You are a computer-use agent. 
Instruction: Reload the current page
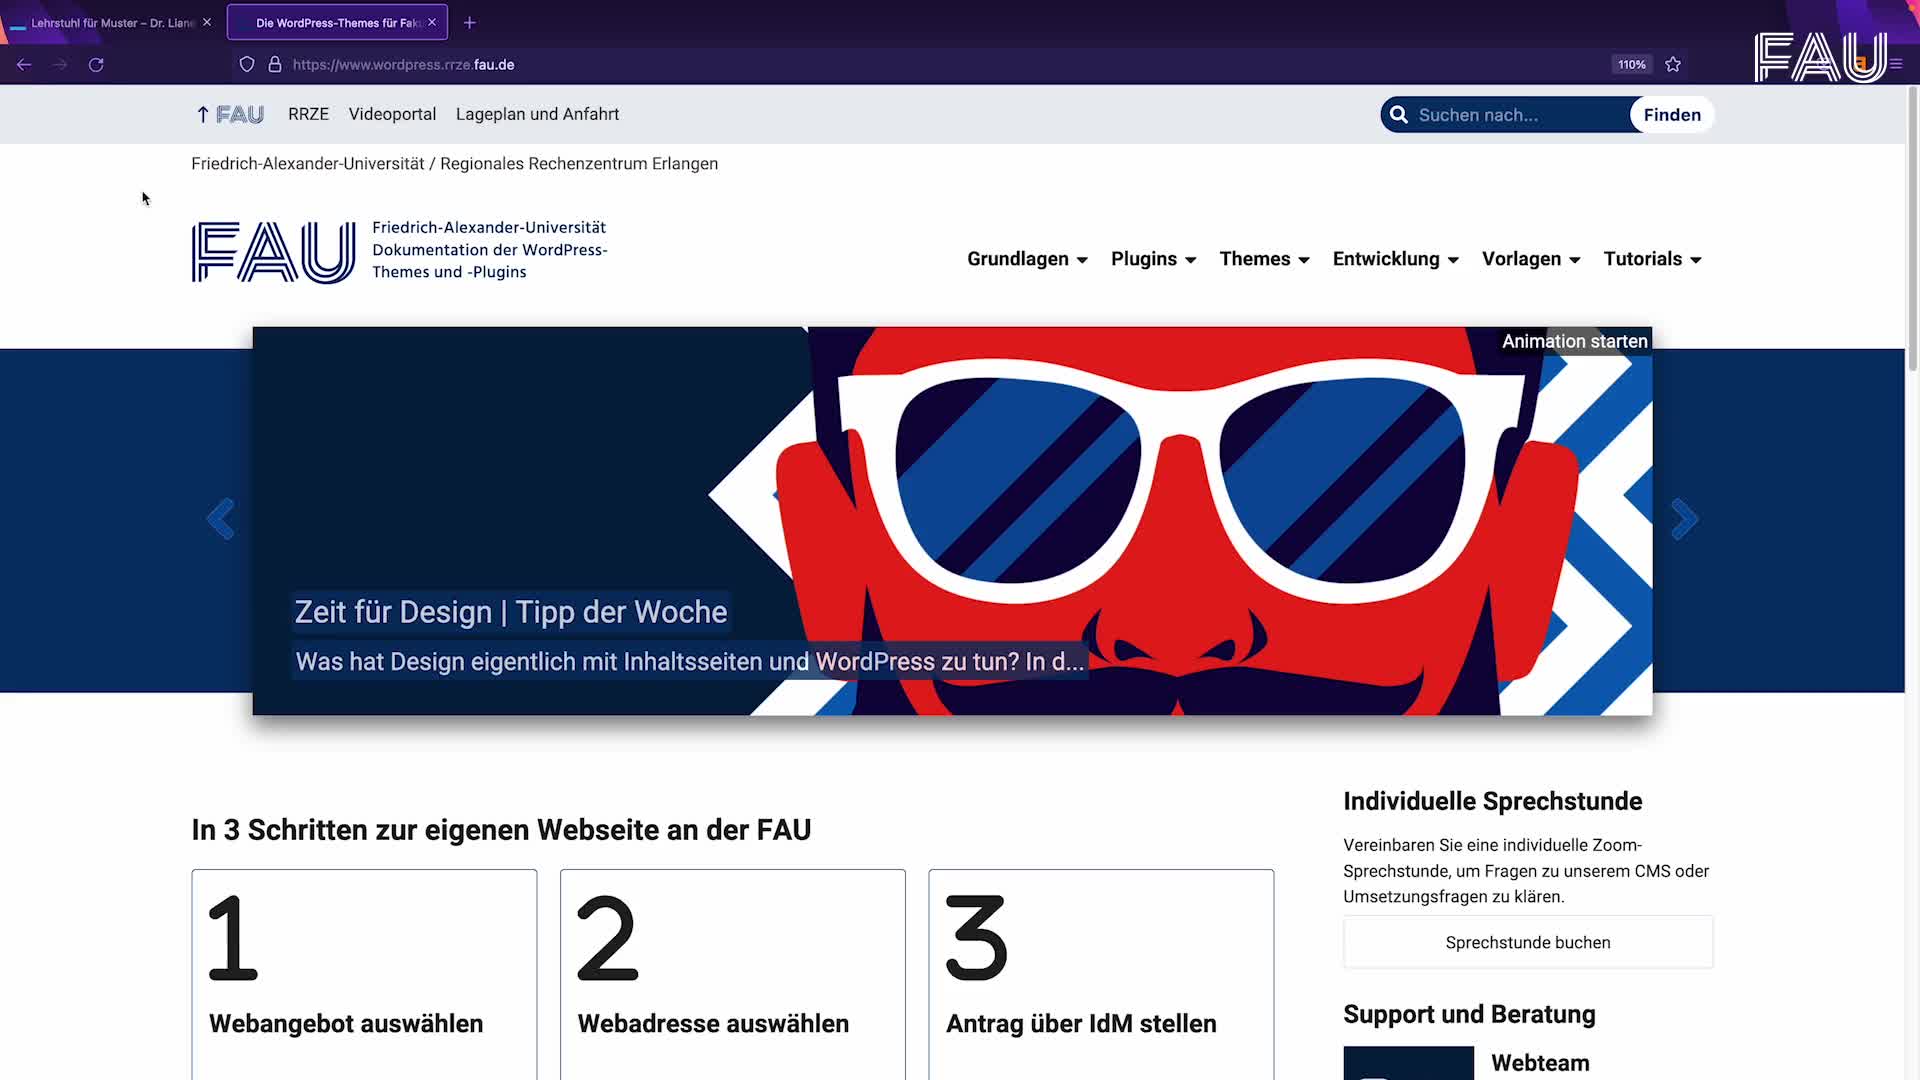pos(96,64)
